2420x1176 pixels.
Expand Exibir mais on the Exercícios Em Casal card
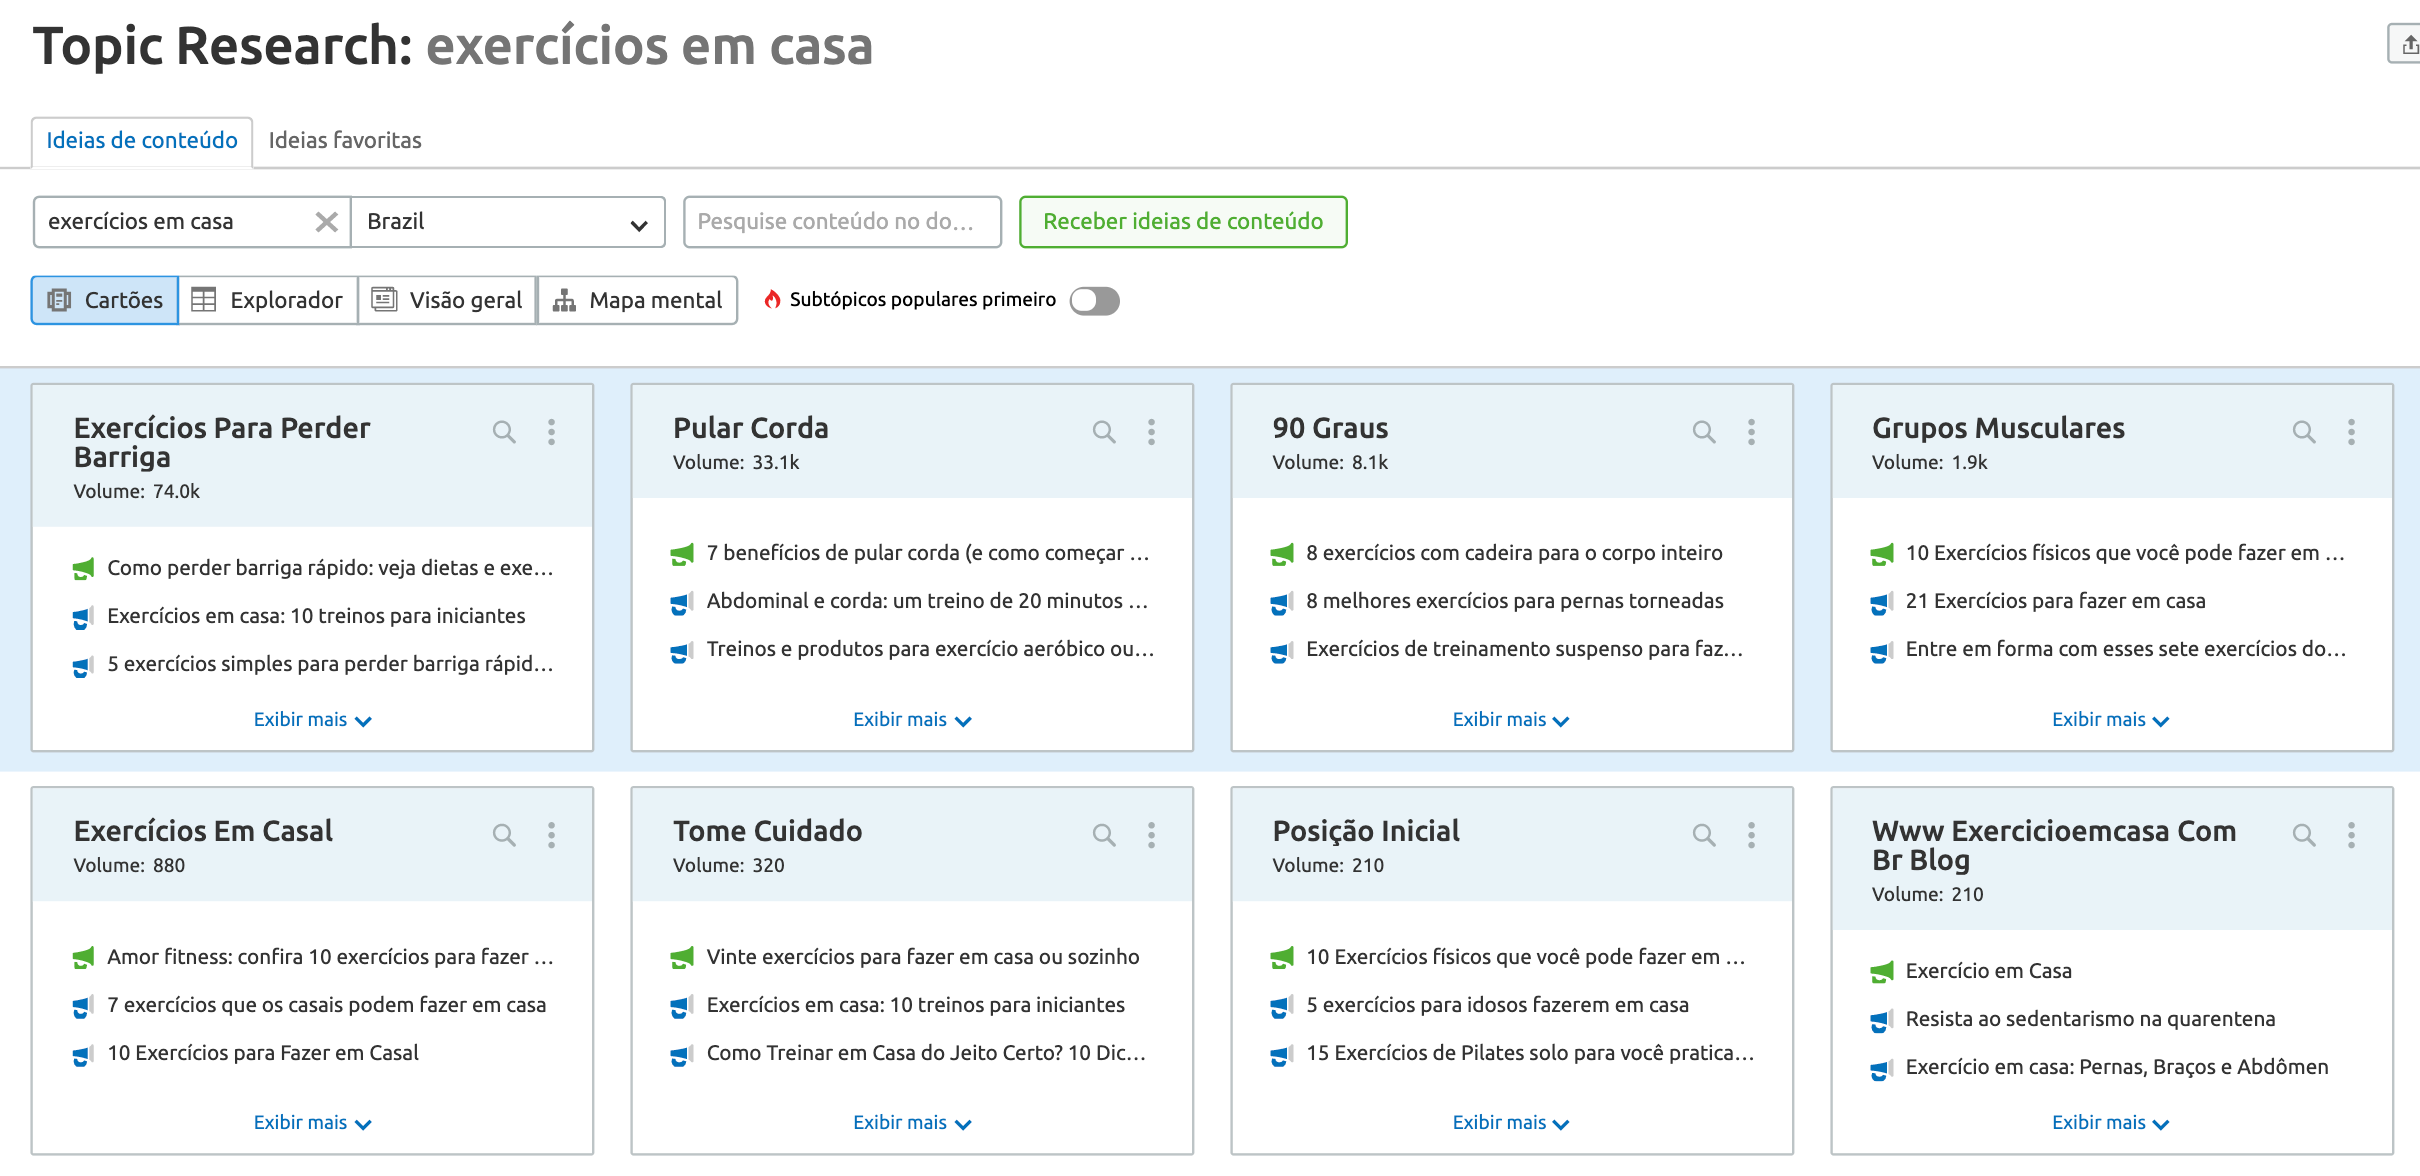tap(312, 1122)
